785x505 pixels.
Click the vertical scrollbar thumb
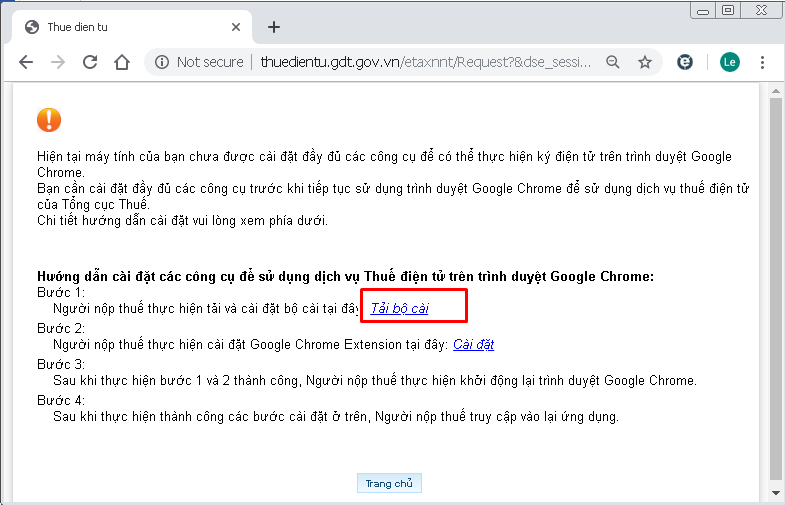pyautogui.click(x=775, y=289)
